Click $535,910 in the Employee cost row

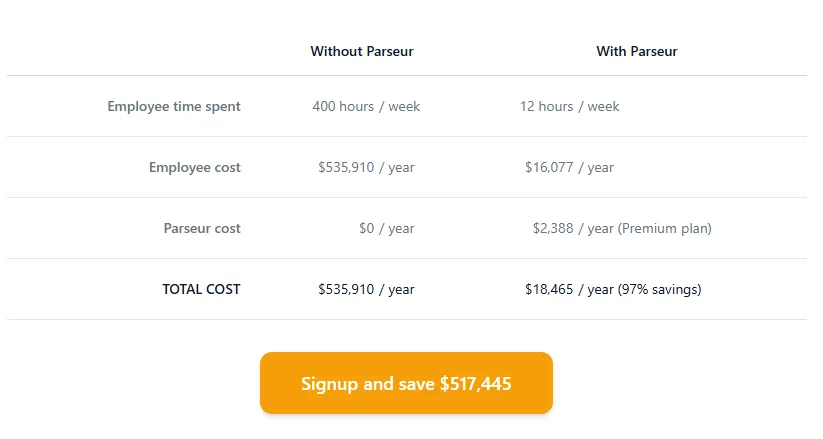point(346,167)
